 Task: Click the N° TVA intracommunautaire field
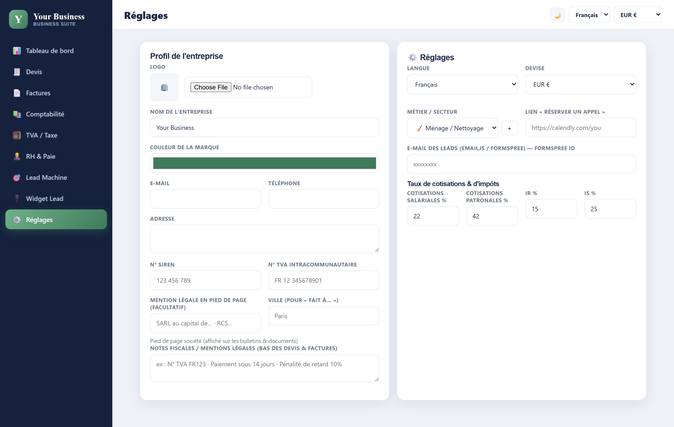pos(323,280)
